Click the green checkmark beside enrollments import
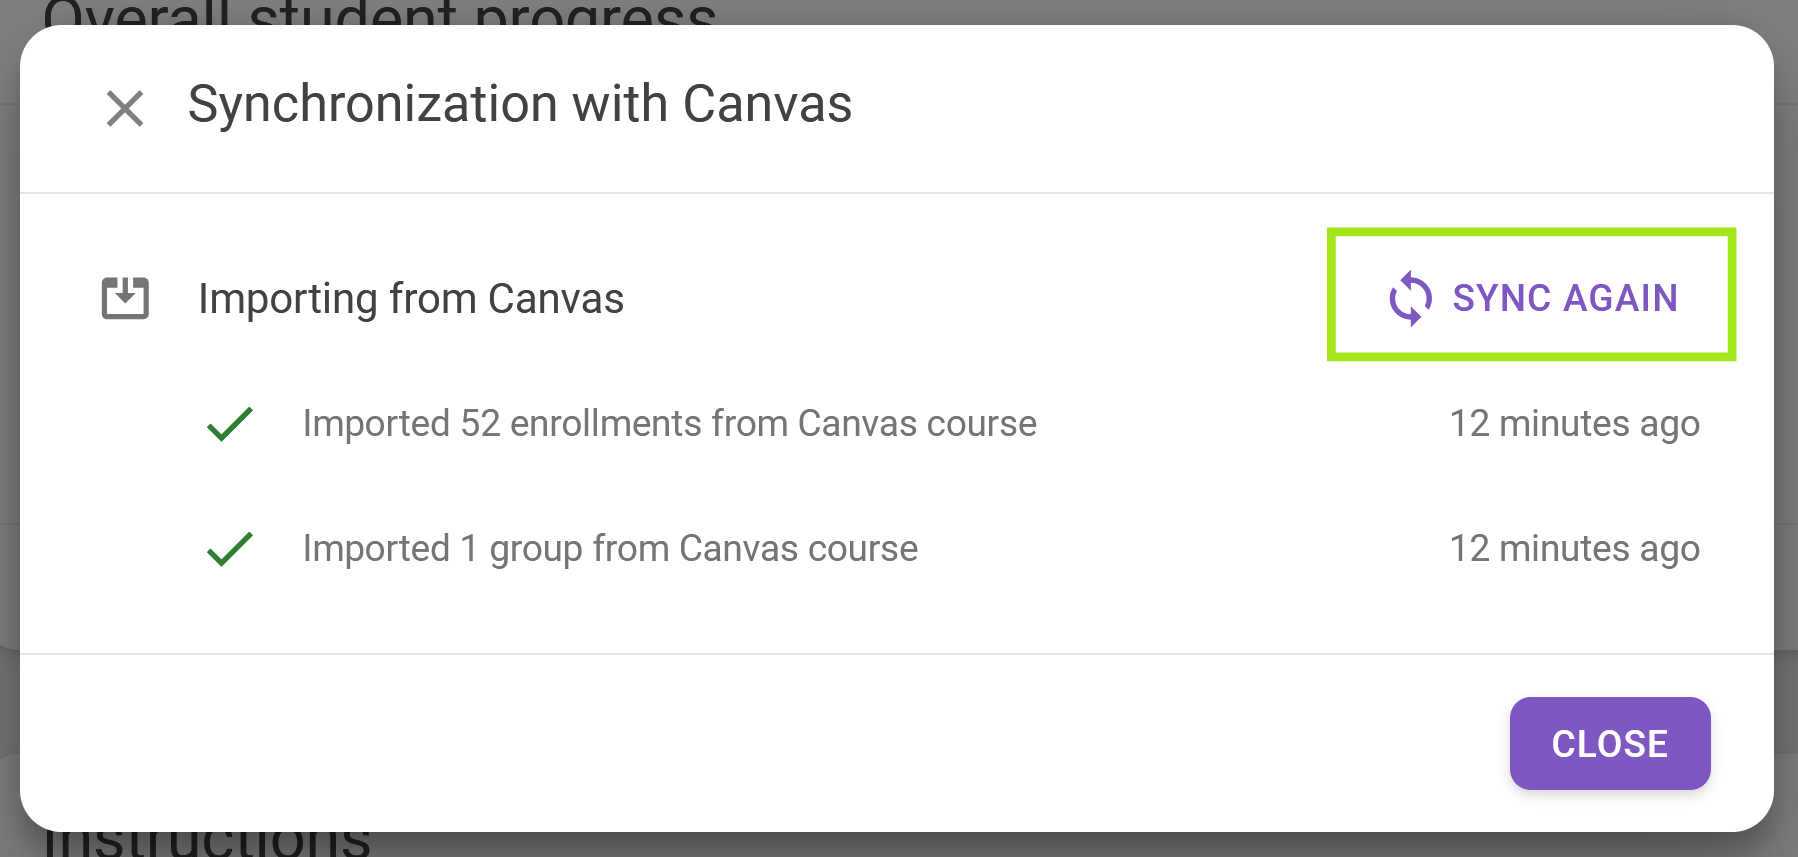This screenshot has width=1798, height=857. (230, 424)
